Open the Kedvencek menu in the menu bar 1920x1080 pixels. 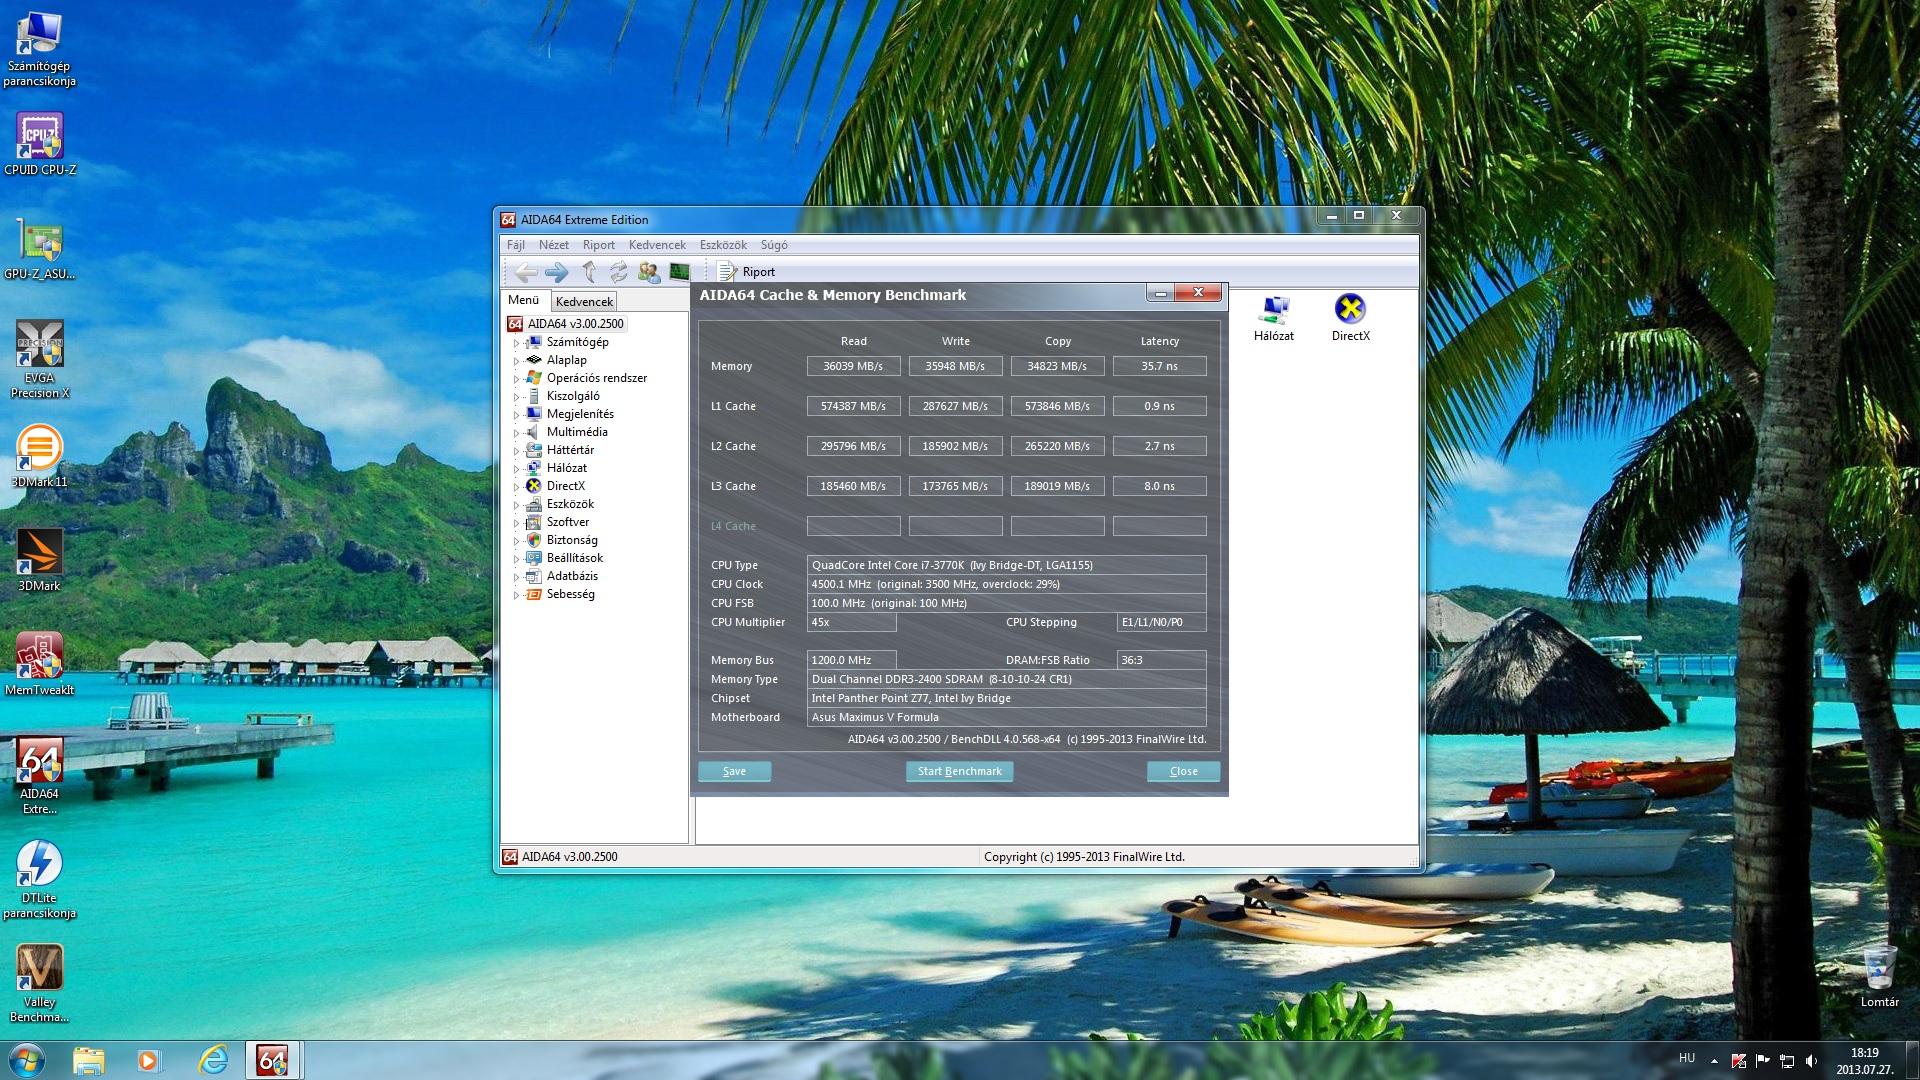[657, 245]
